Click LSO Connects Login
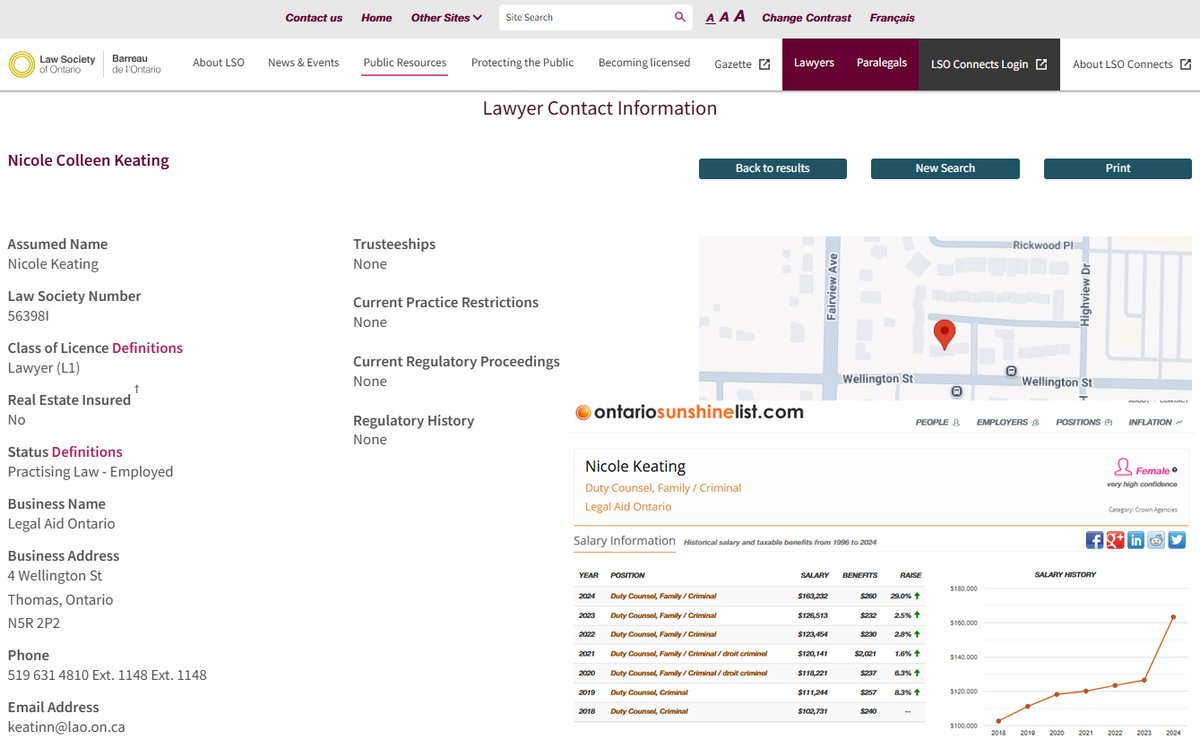 tap(988, 64)
